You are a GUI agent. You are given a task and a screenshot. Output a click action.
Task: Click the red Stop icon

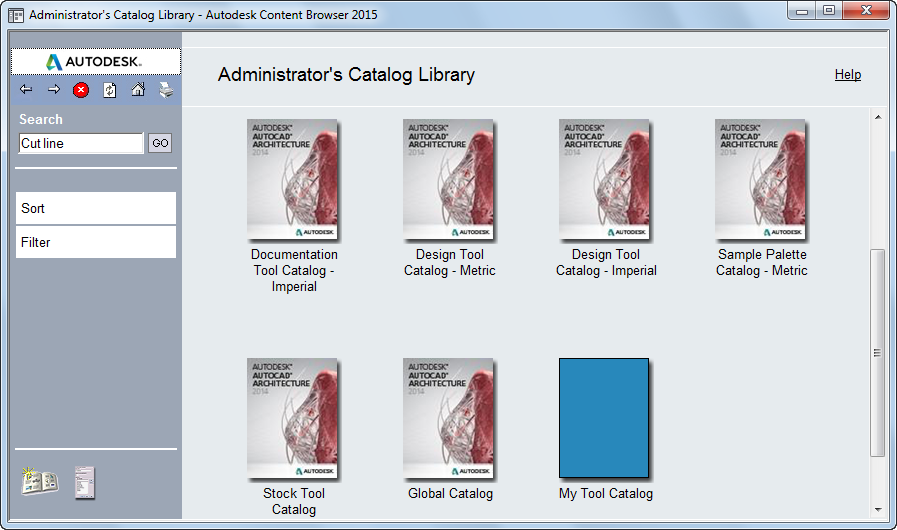(81, 90)
